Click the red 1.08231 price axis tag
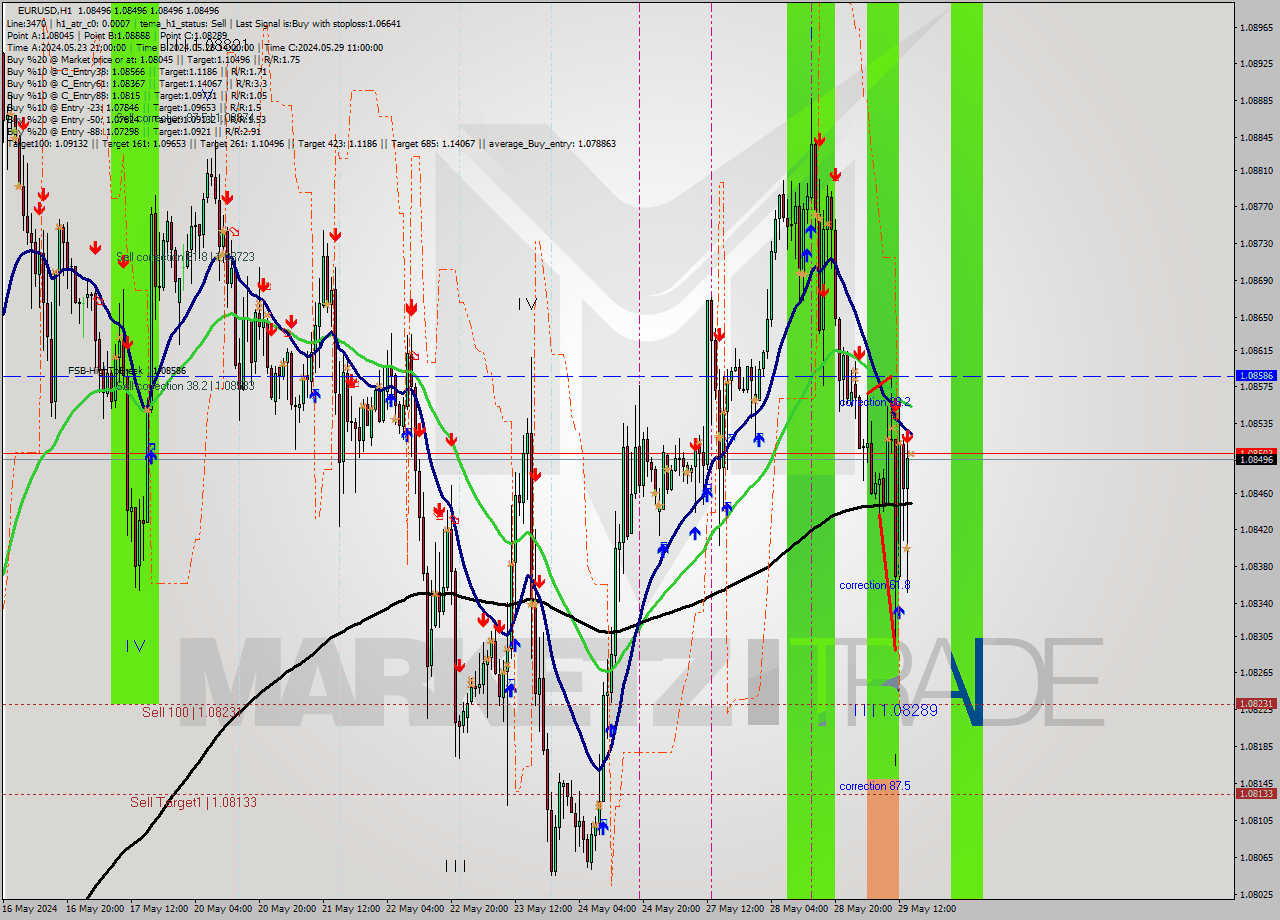The height and width of the screenshot is (920, 1280). 1256,703
